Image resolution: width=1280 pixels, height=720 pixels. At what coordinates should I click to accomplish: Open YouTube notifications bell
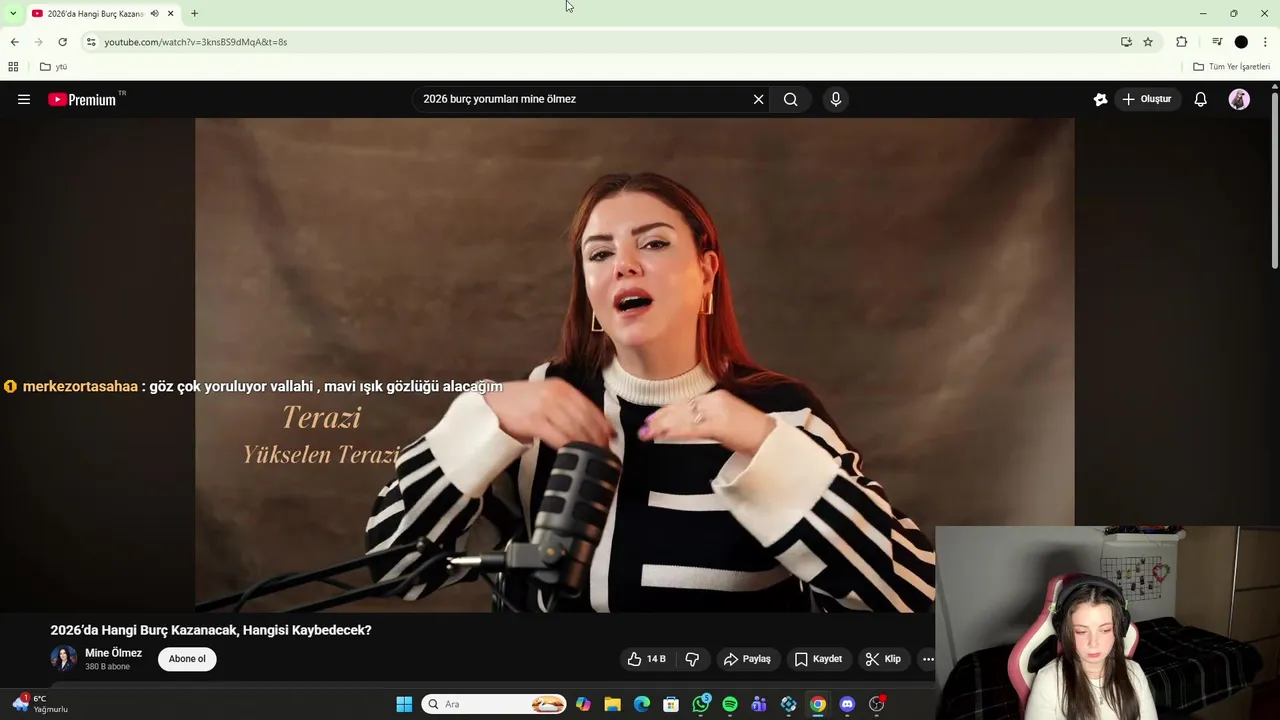point(1200,99)
